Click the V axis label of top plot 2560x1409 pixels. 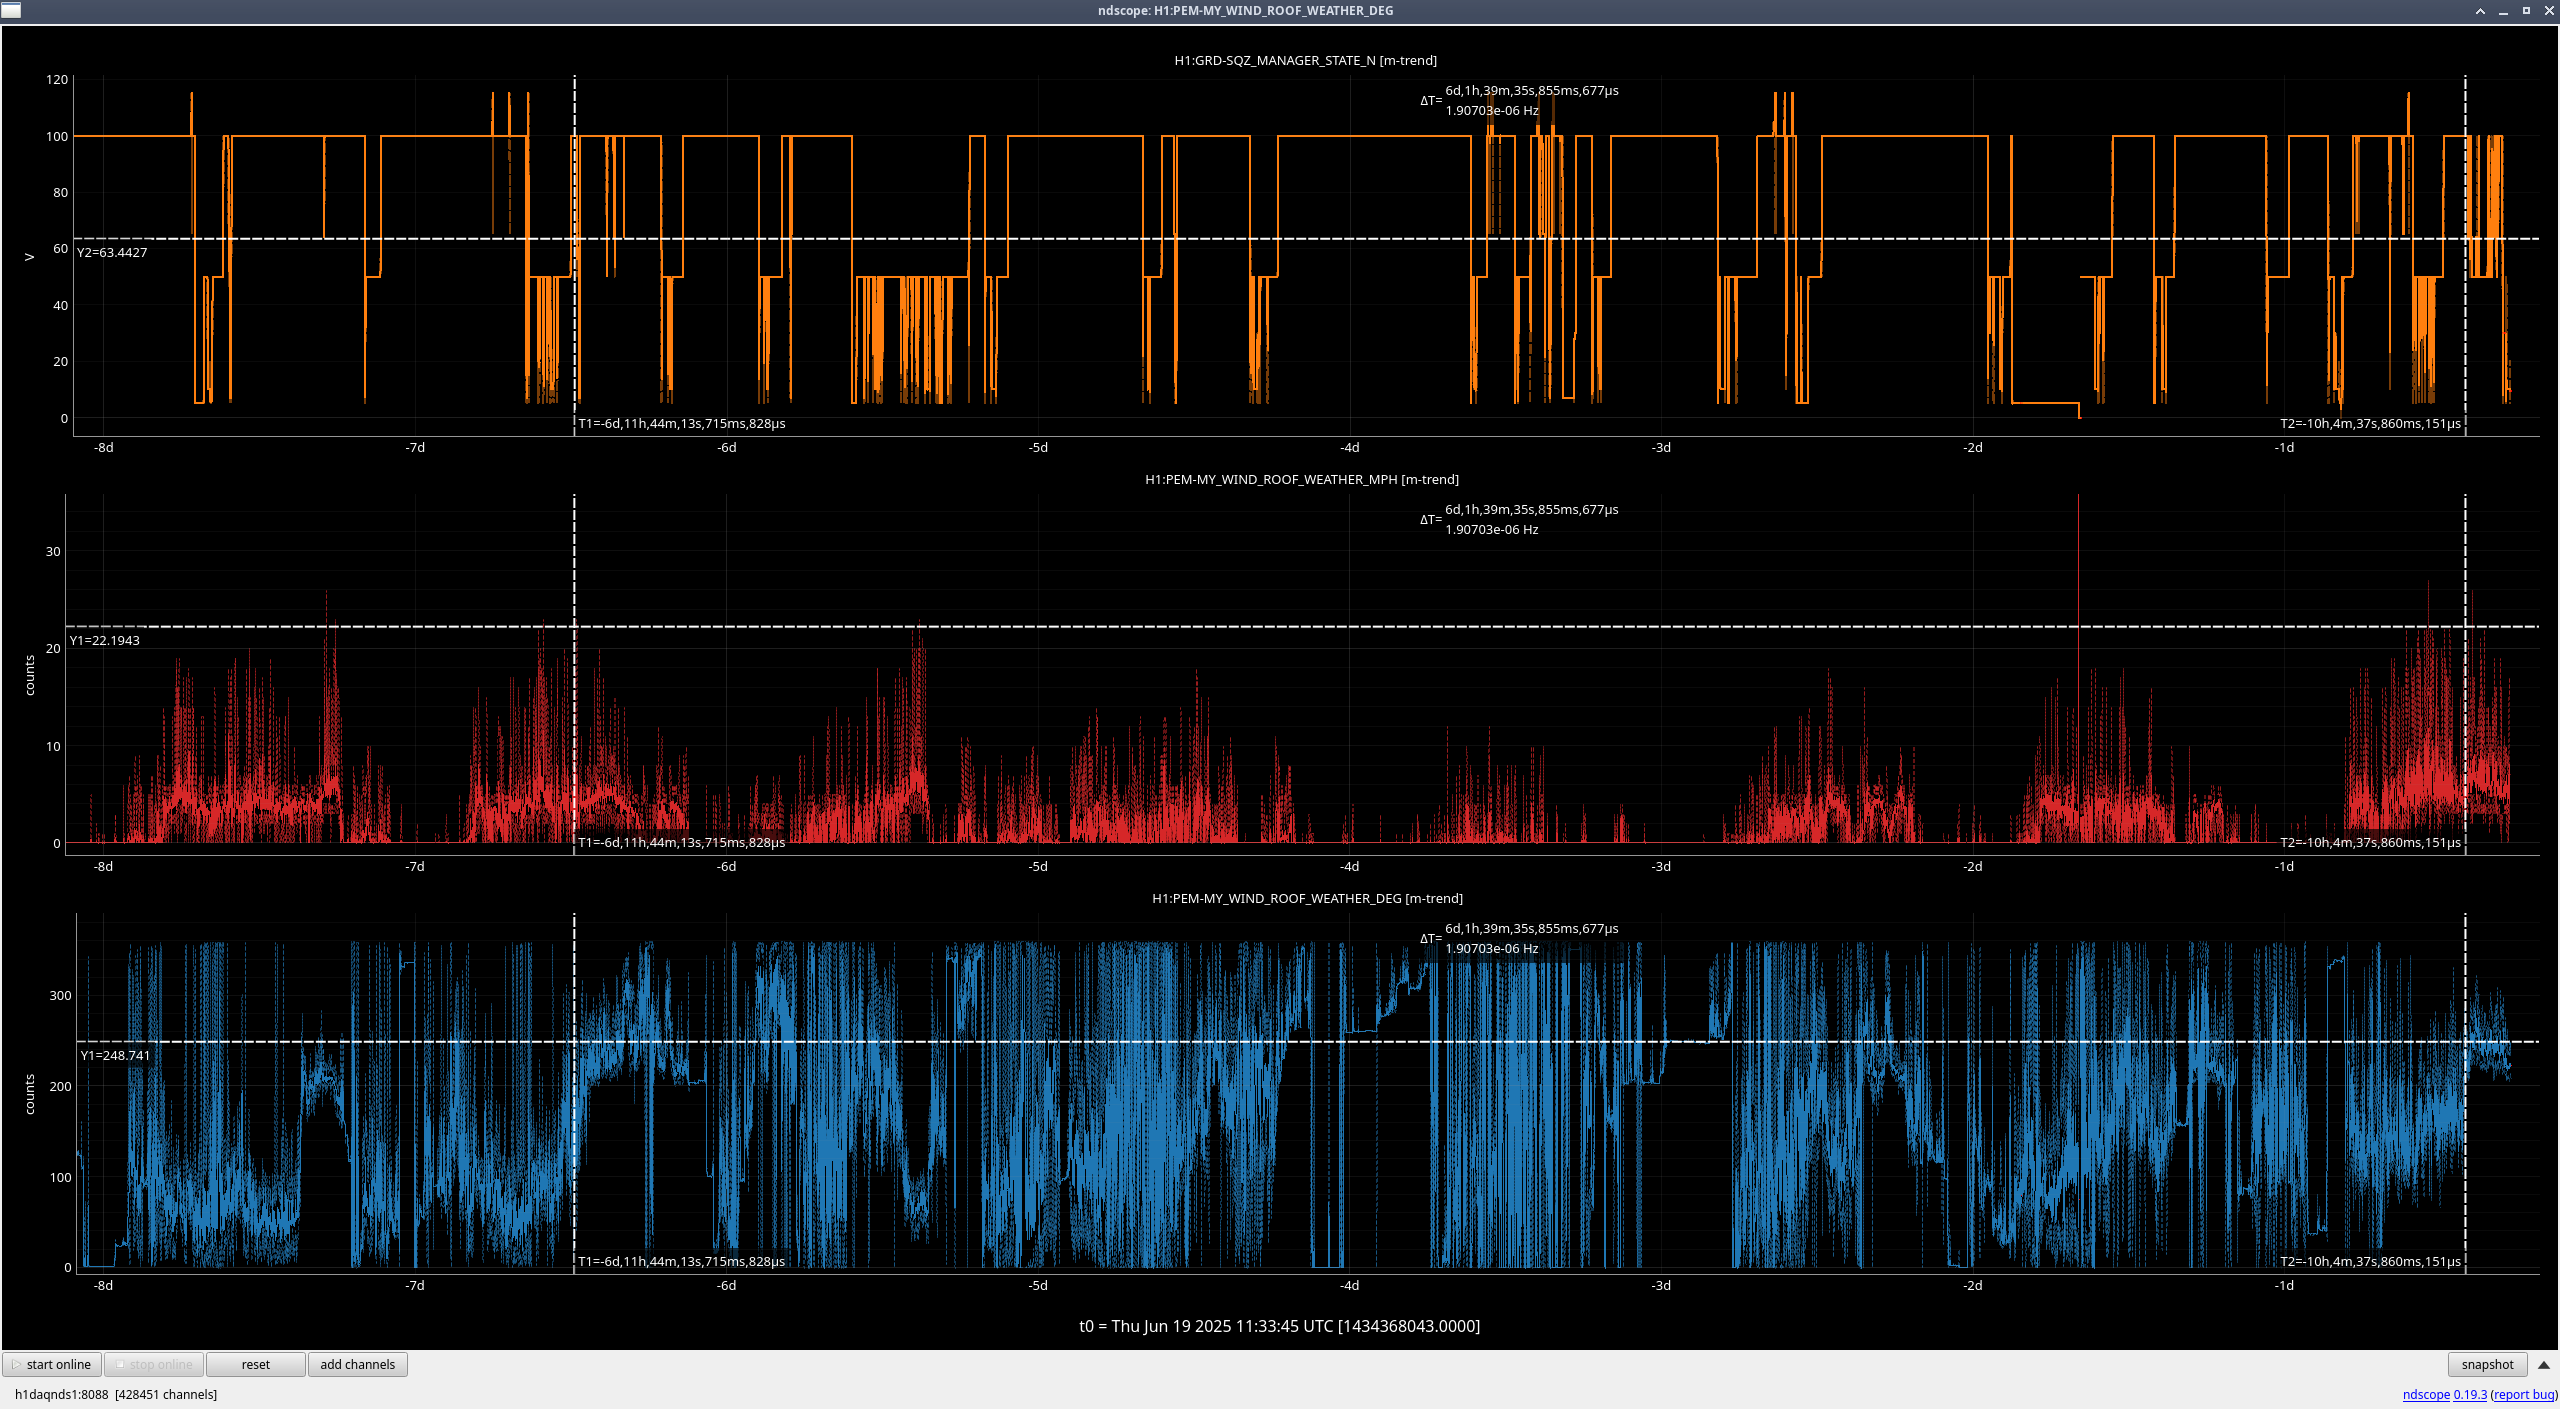[30, 257]
